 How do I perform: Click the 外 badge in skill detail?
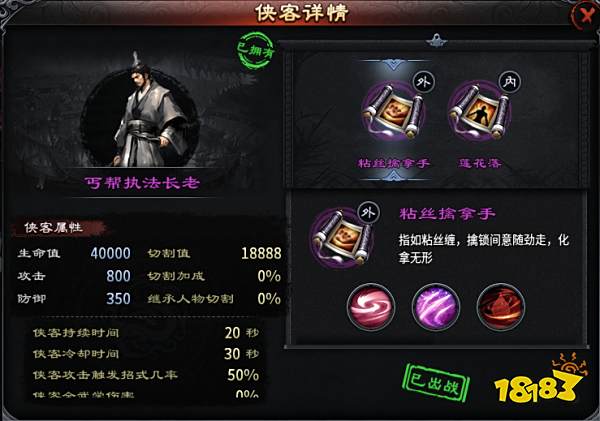tap(368, 212)
